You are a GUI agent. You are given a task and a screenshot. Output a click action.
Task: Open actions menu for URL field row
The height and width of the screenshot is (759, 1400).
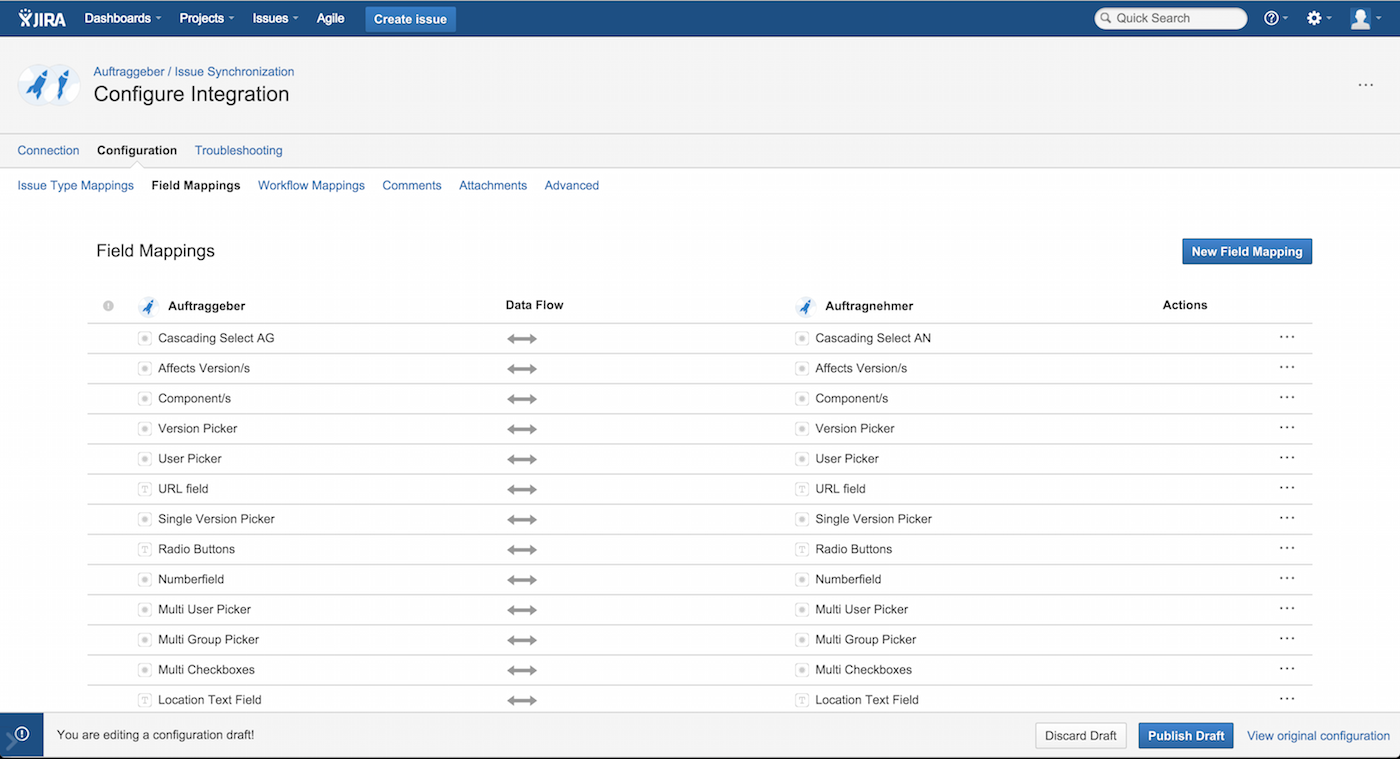point(1287,488)
